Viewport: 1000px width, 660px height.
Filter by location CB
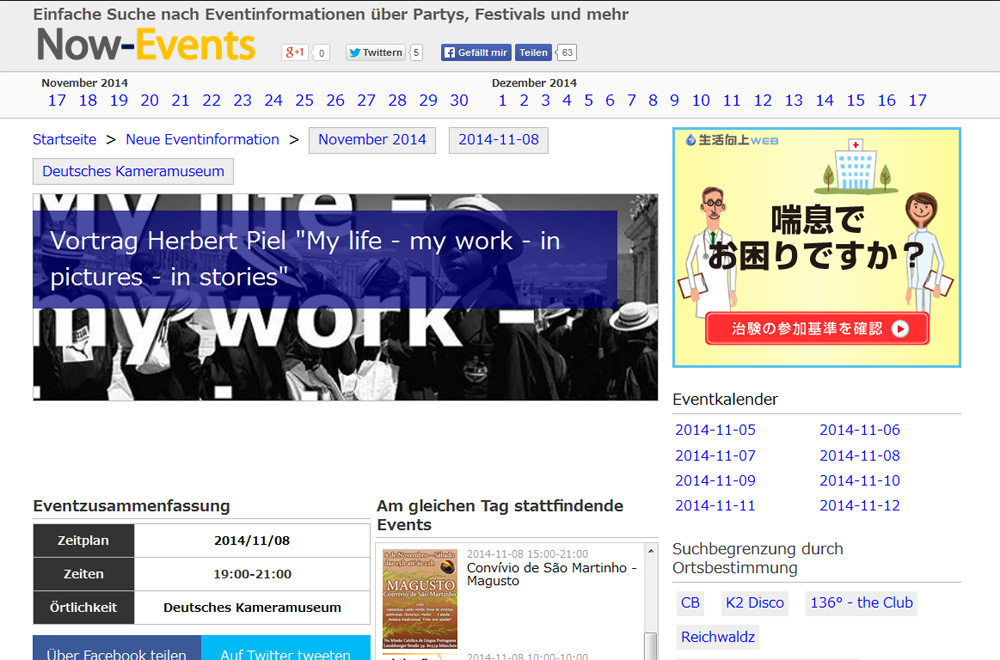pyautogui.click(x=690, y=603)
